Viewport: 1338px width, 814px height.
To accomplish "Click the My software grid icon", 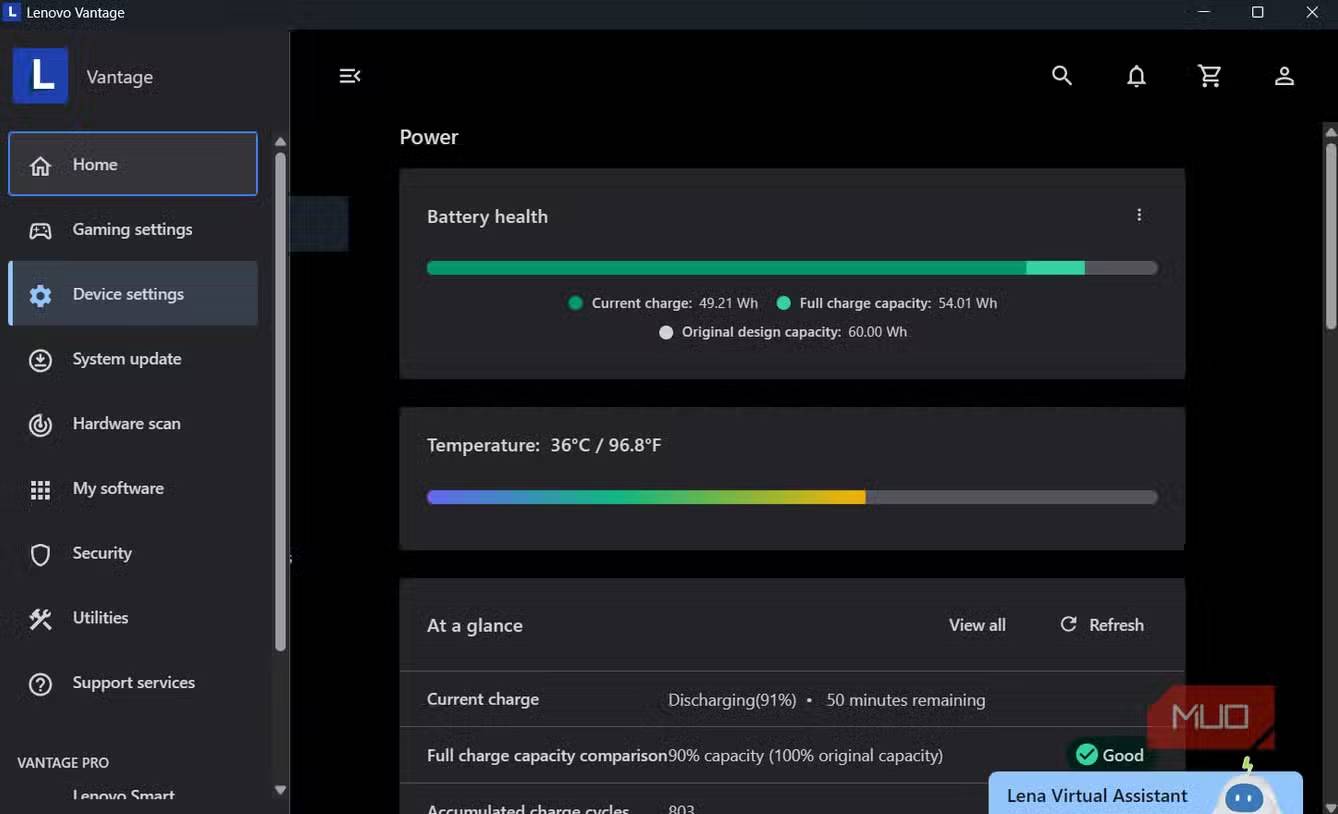I will [40, 489].
